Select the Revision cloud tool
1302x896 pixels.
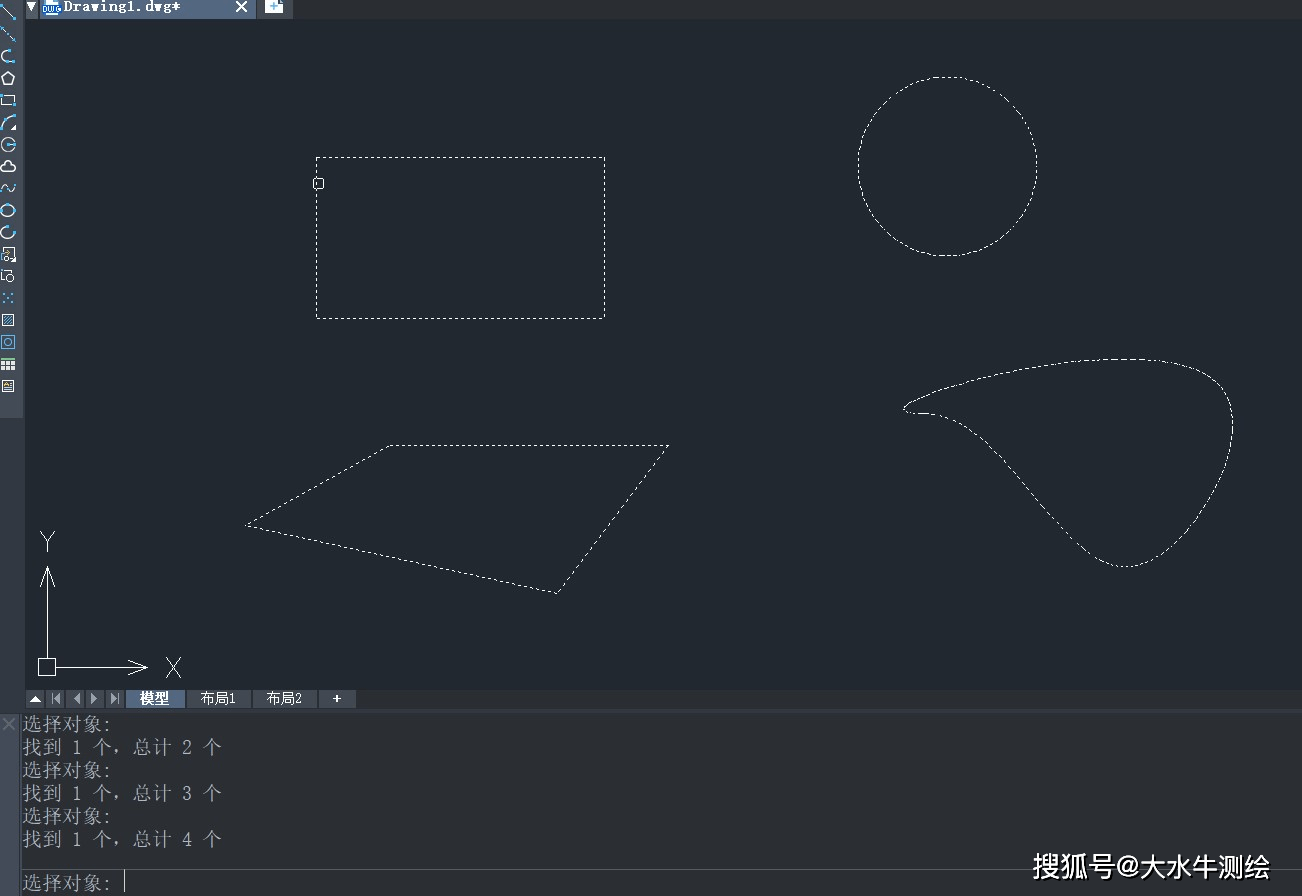click(x=8, y=166)
